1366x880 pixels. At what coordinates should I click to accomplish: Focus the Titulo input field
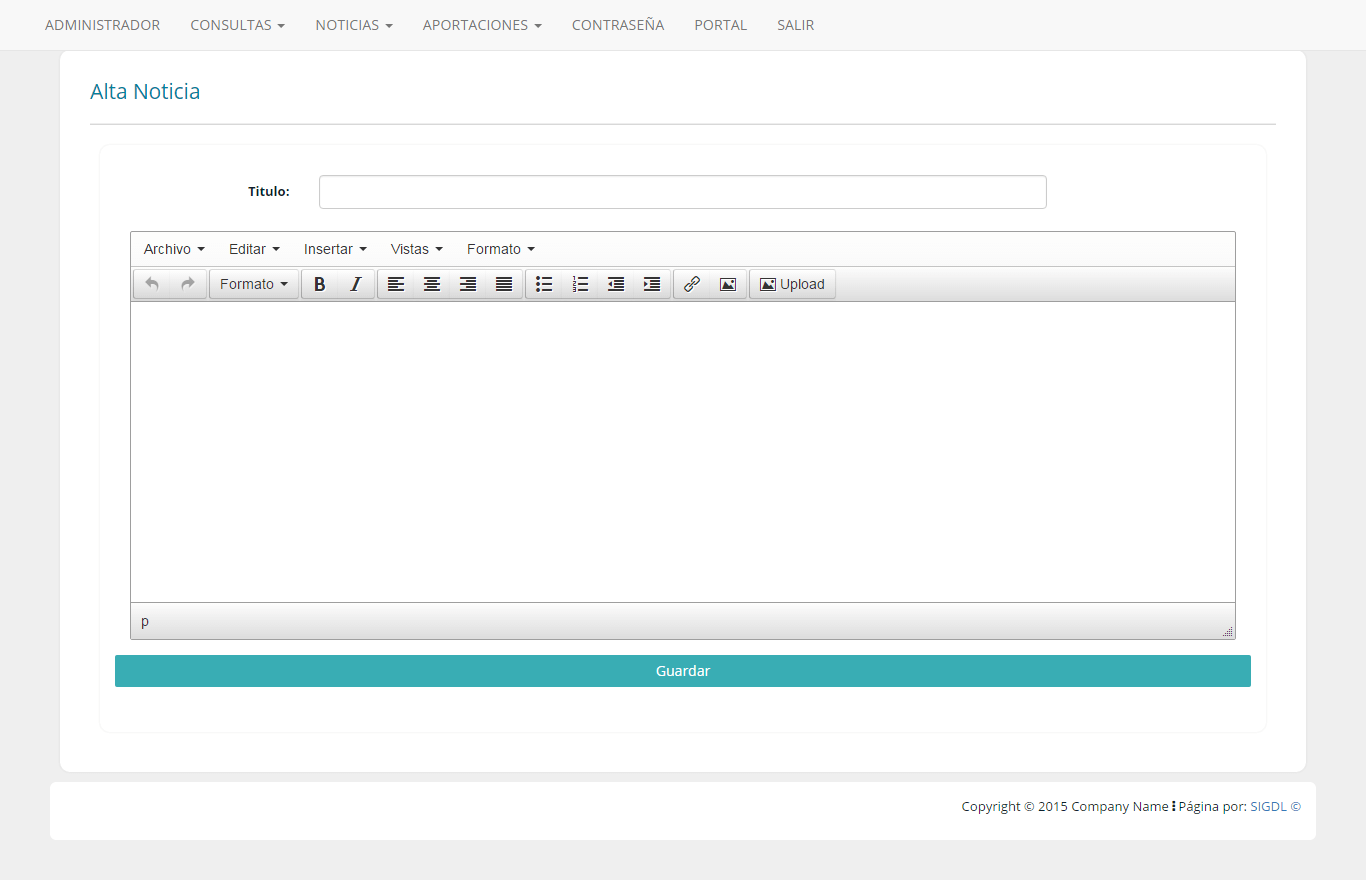point(682,192)
